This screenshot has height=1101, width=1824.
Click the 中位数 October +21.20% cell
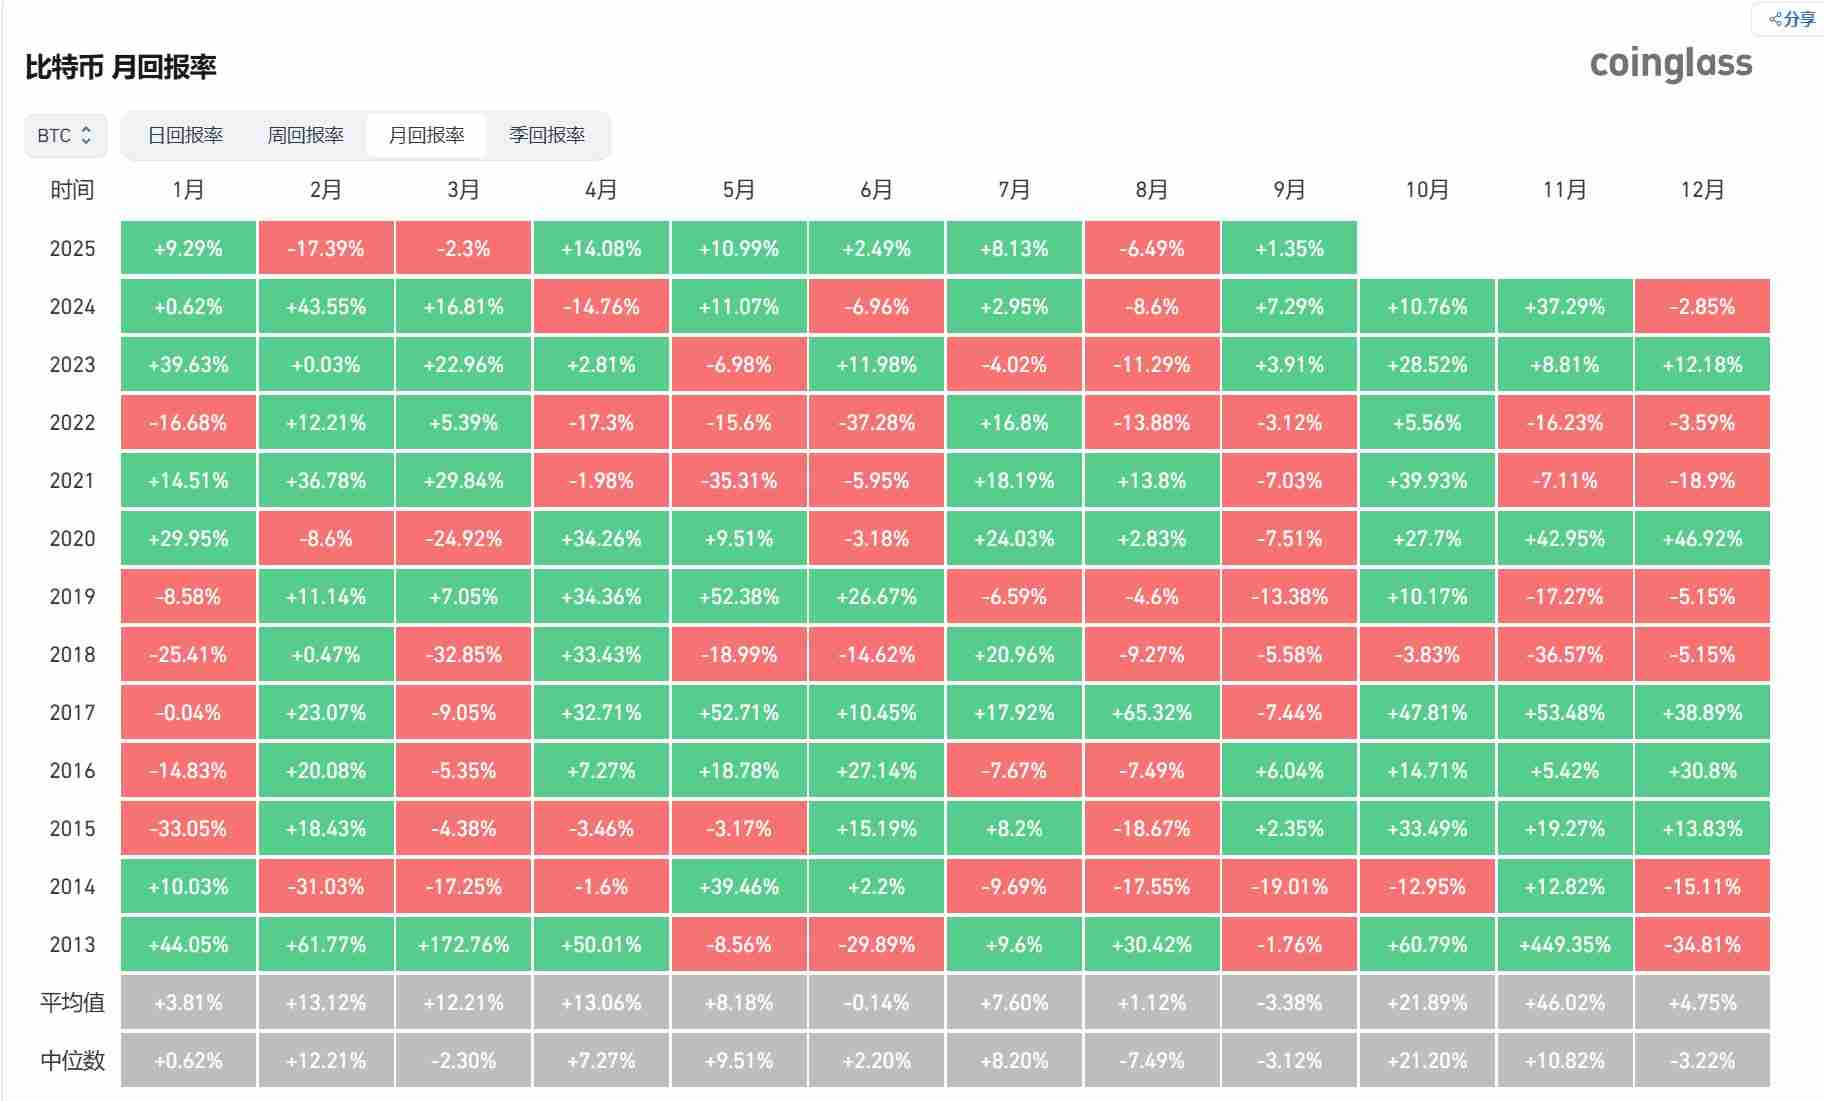pos(1427,1060)
